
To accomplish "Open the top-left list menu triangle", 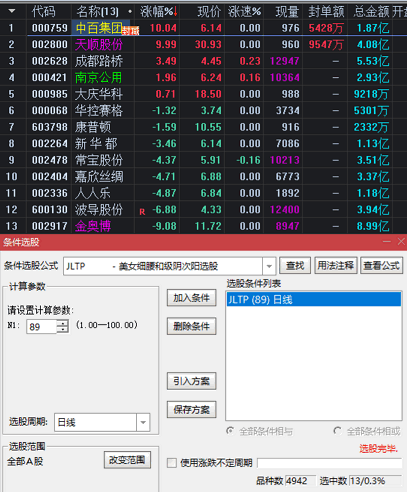I will pyautogui.click(x=12, y=11).
